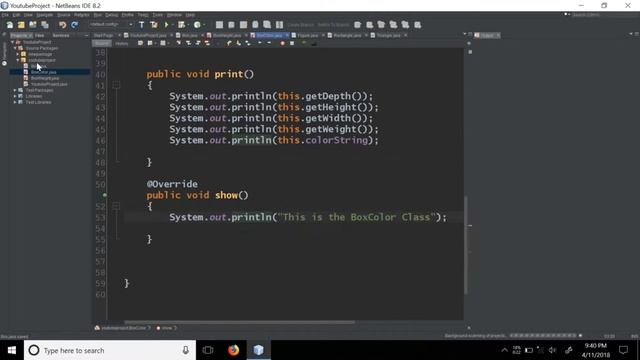
Task: Open the Window menu
Action: click(x=174, y=15)
